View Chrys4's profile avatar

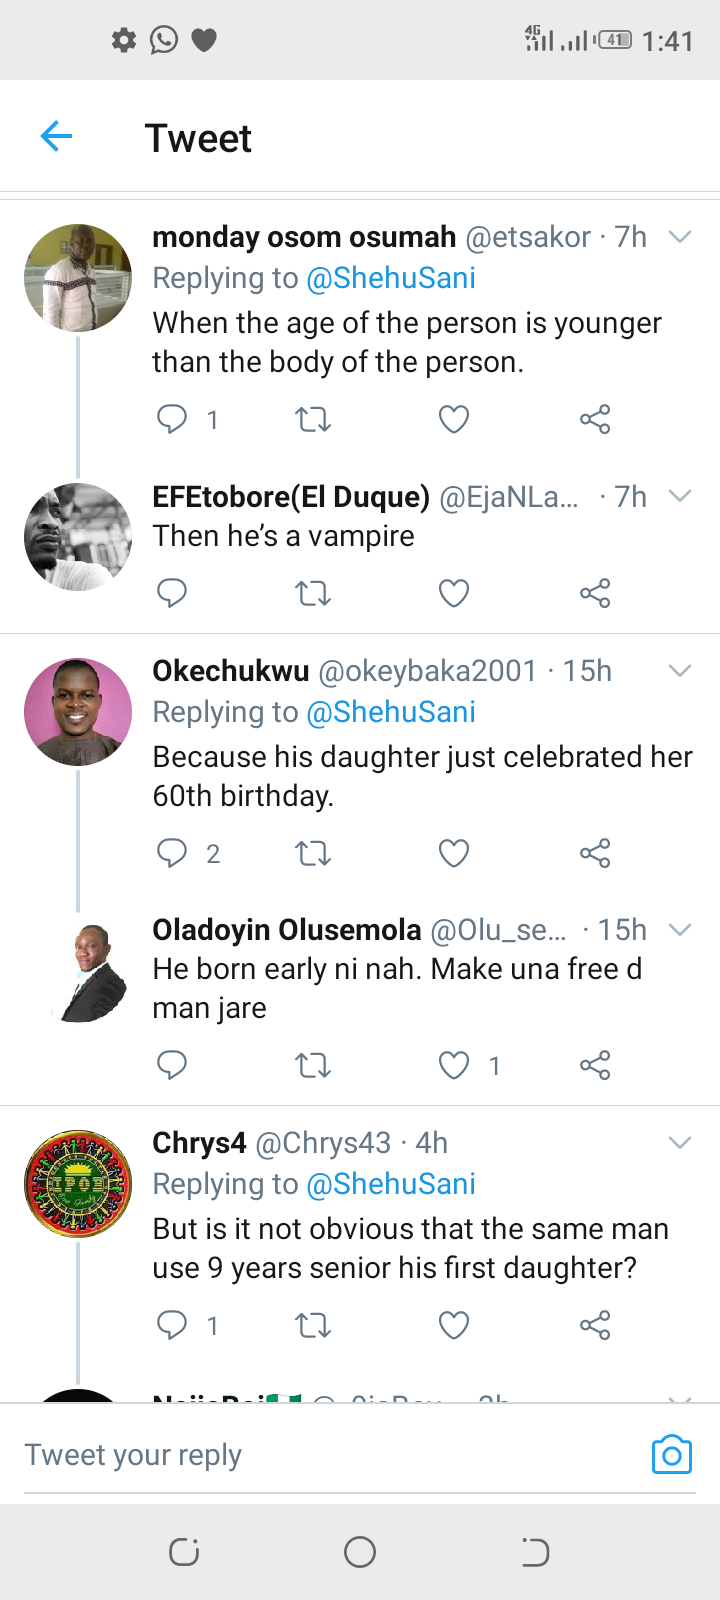point(78,1184)
